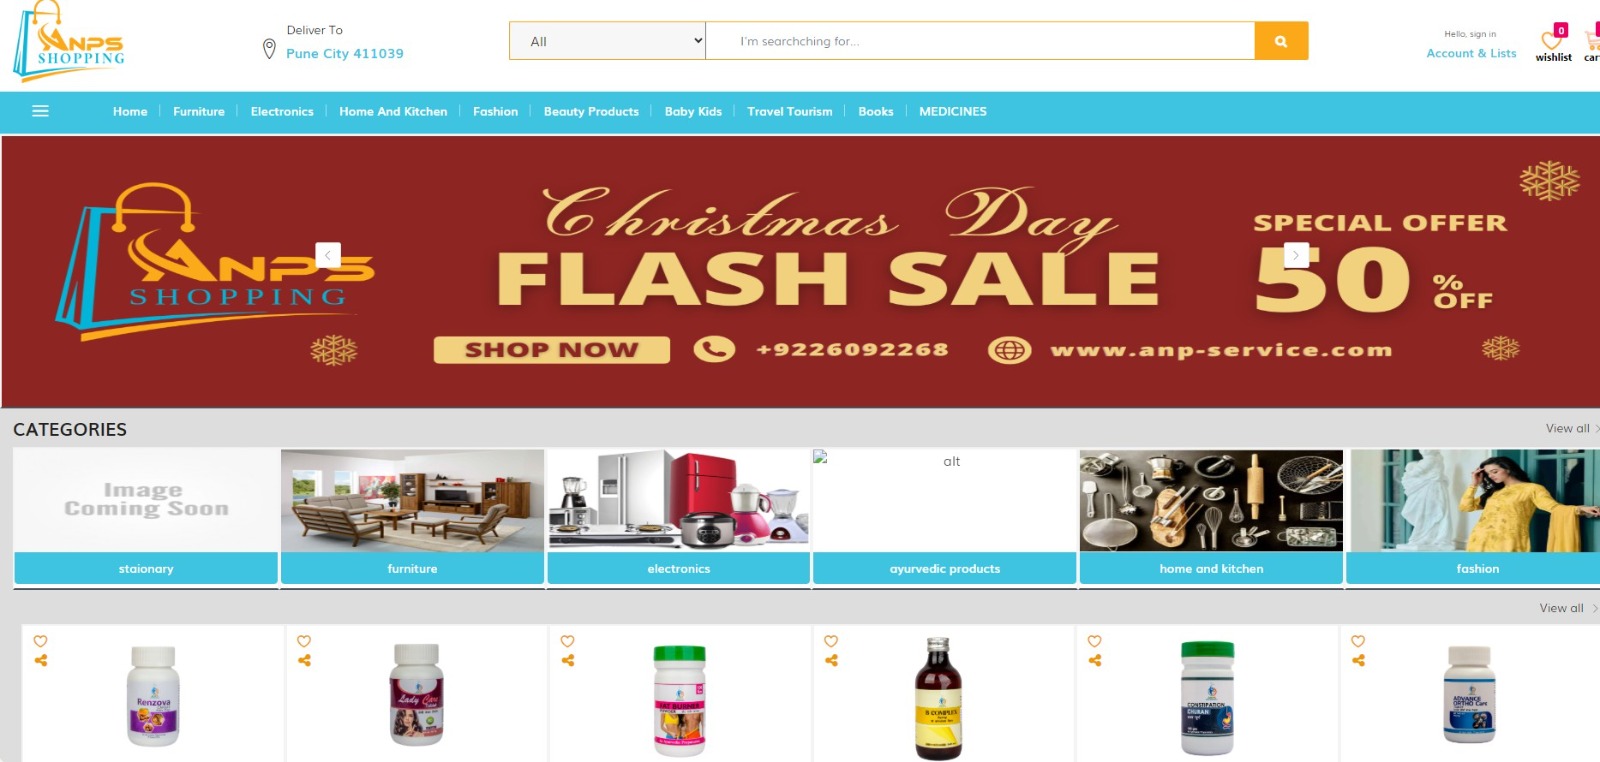Open the All categories search dropdown

608,41
